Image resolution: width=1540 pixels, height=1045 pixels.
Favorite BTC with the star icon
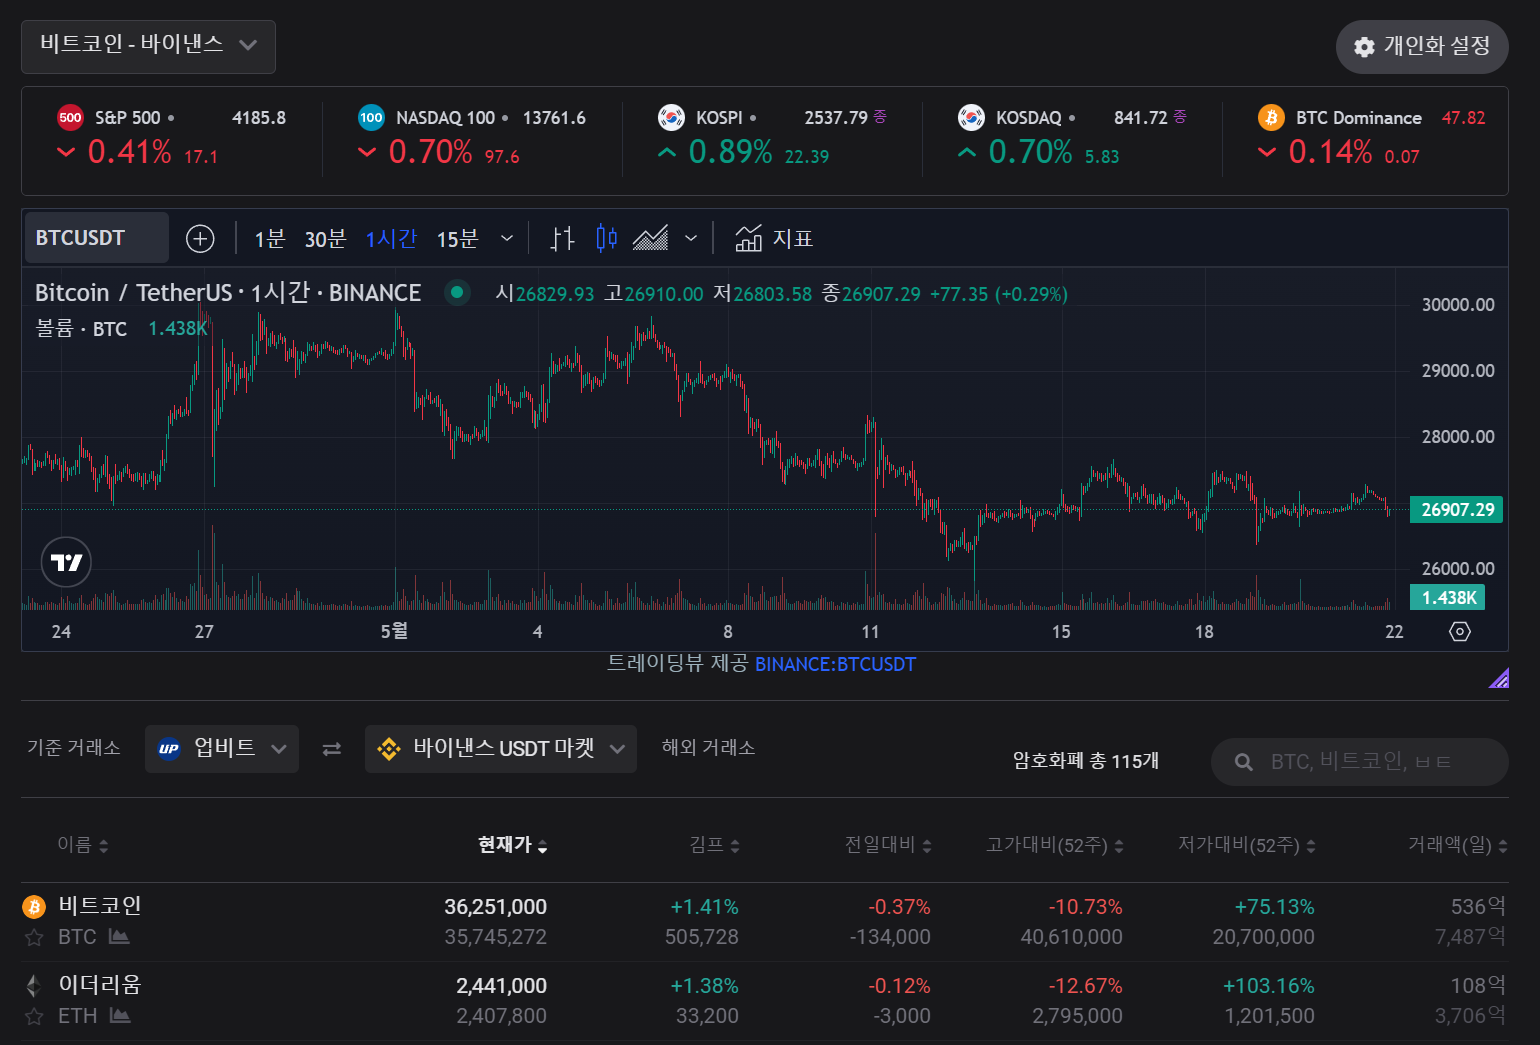pos(34,937)
